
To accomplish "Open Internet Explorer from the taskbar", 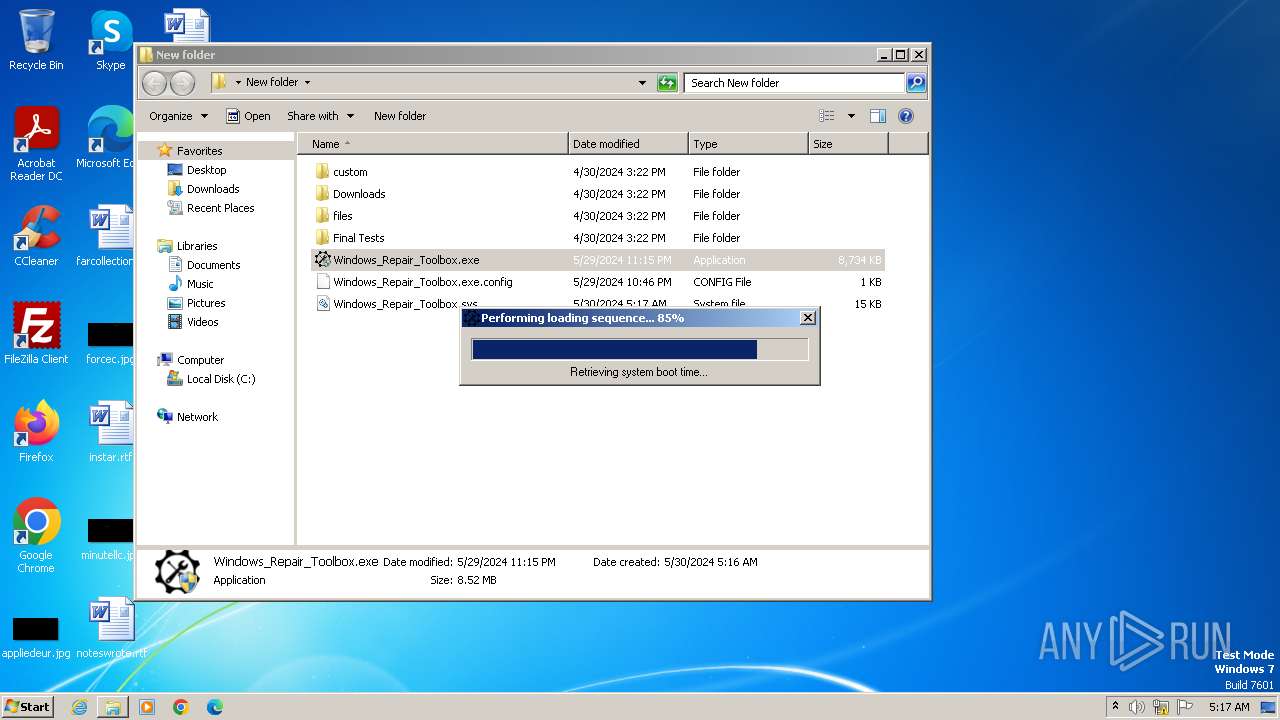I will coord(79,707).
